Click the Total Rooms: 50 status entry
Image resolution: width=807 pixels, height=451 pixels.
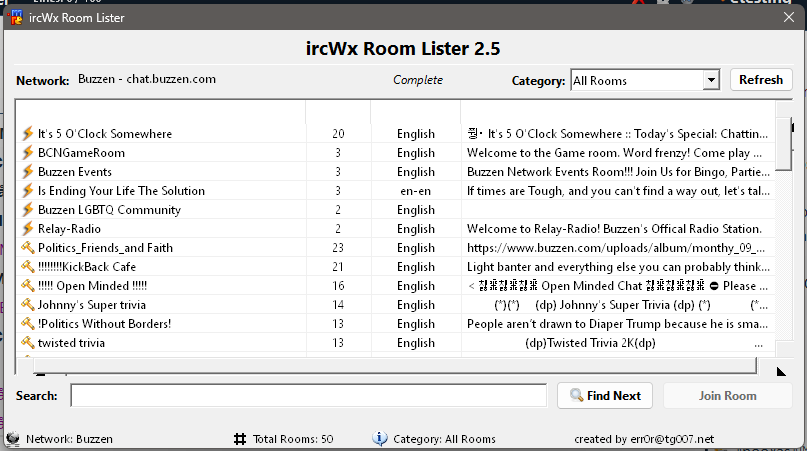(293, 439)
